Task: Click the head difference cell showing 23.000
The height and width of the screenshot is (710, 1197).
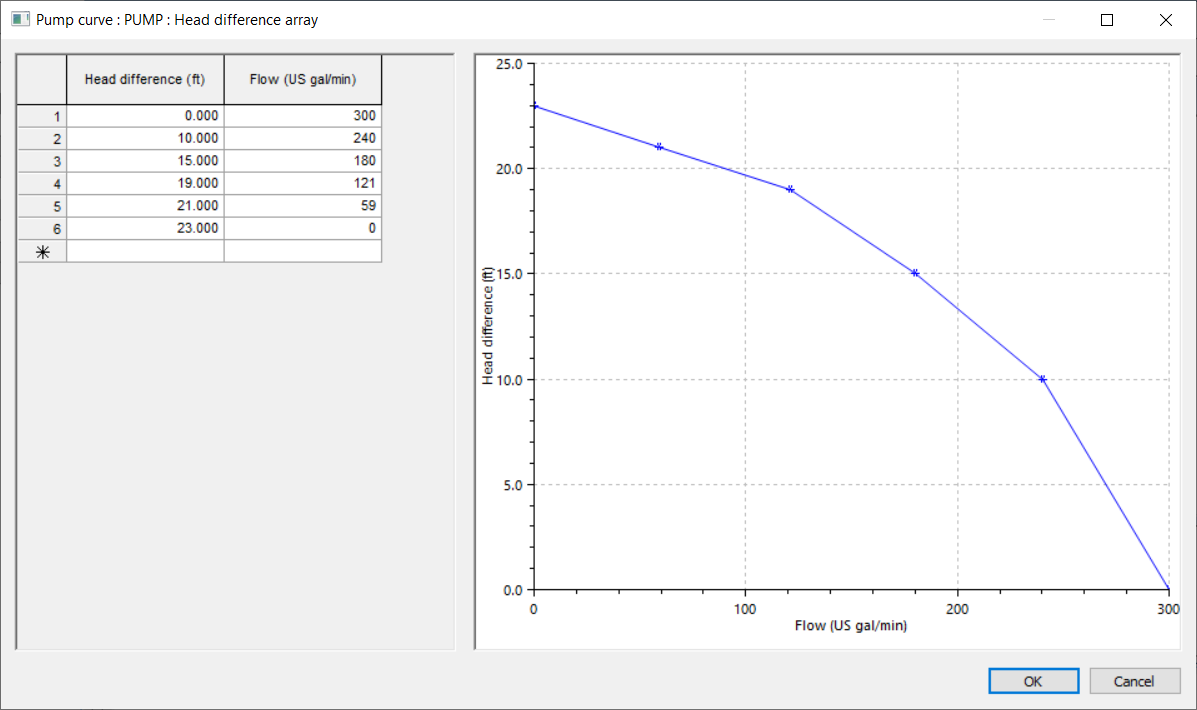Action: pos(145,228)
